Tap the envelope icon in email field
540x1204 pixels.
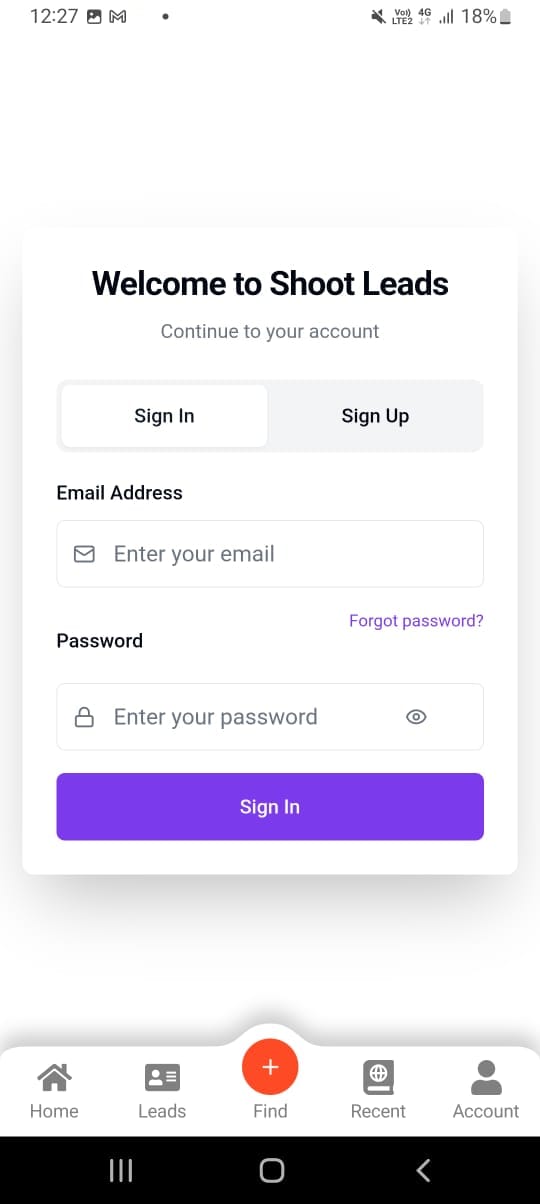coord(85,554)
